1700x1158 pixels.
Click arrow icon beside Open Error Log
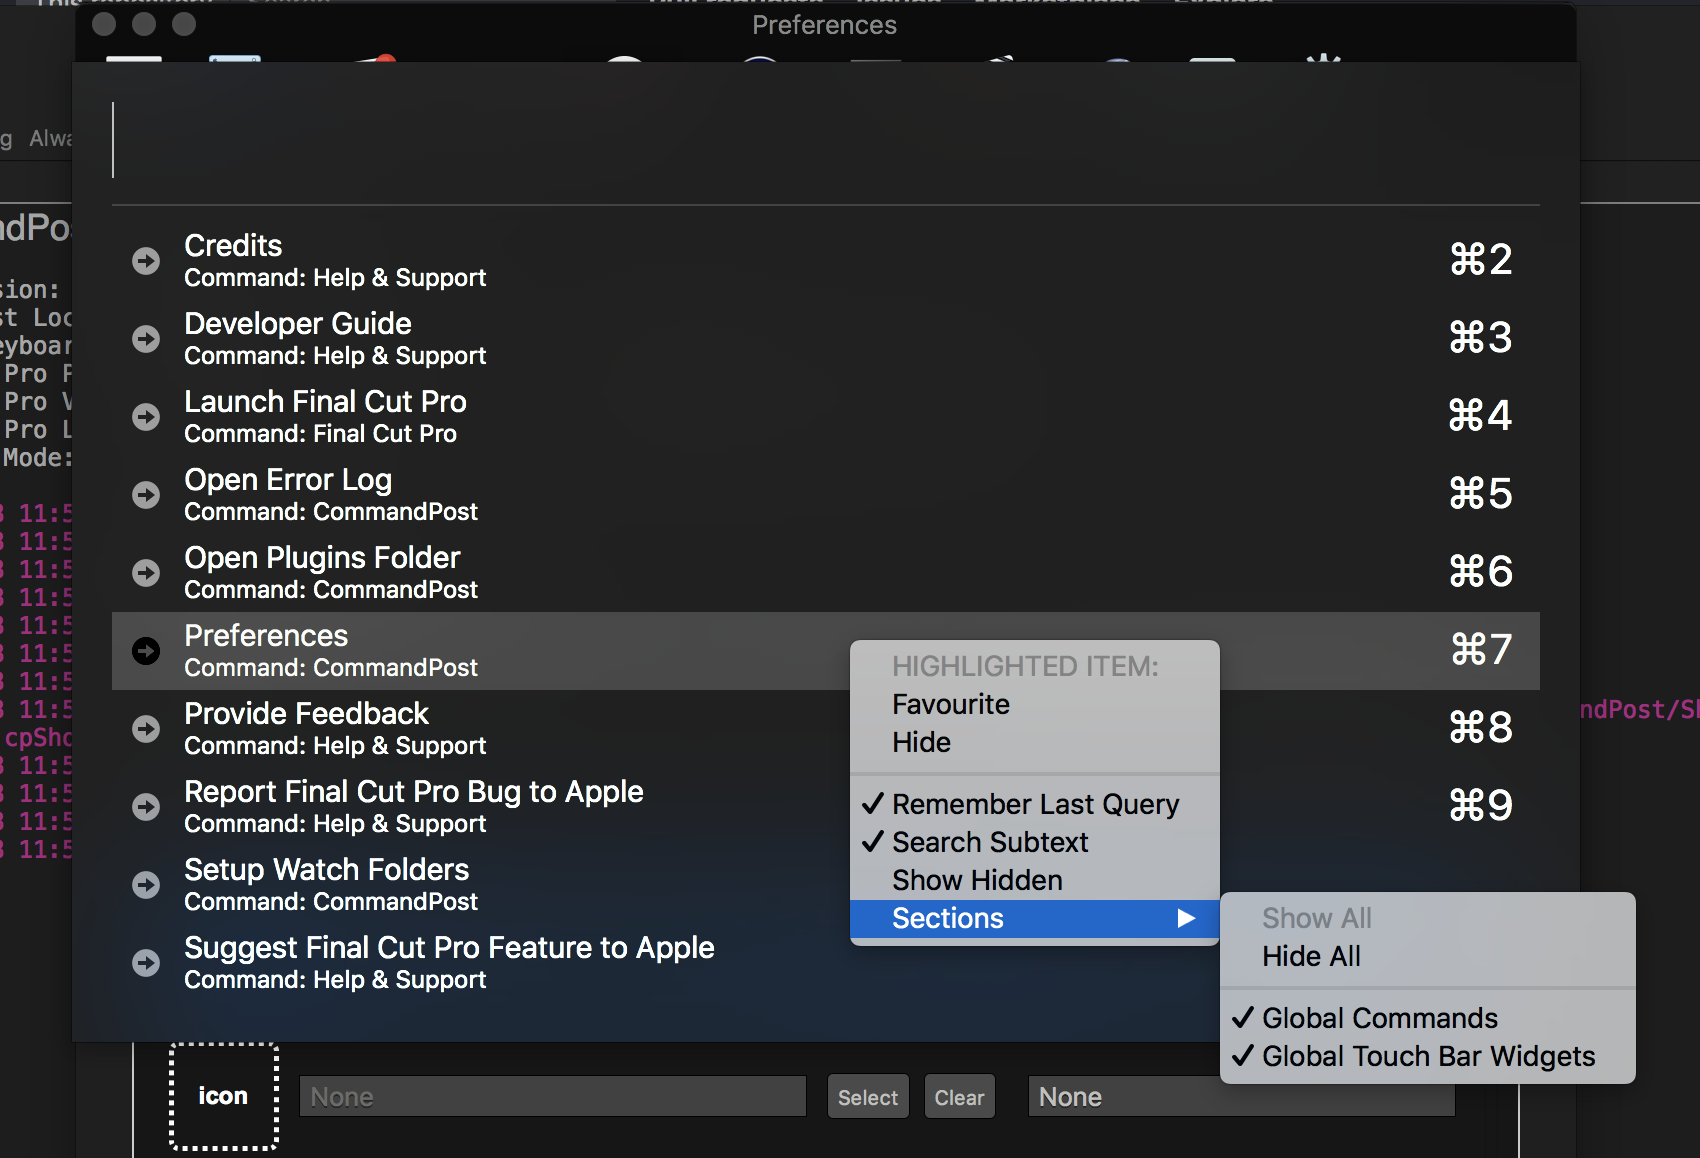pos(146,495)
